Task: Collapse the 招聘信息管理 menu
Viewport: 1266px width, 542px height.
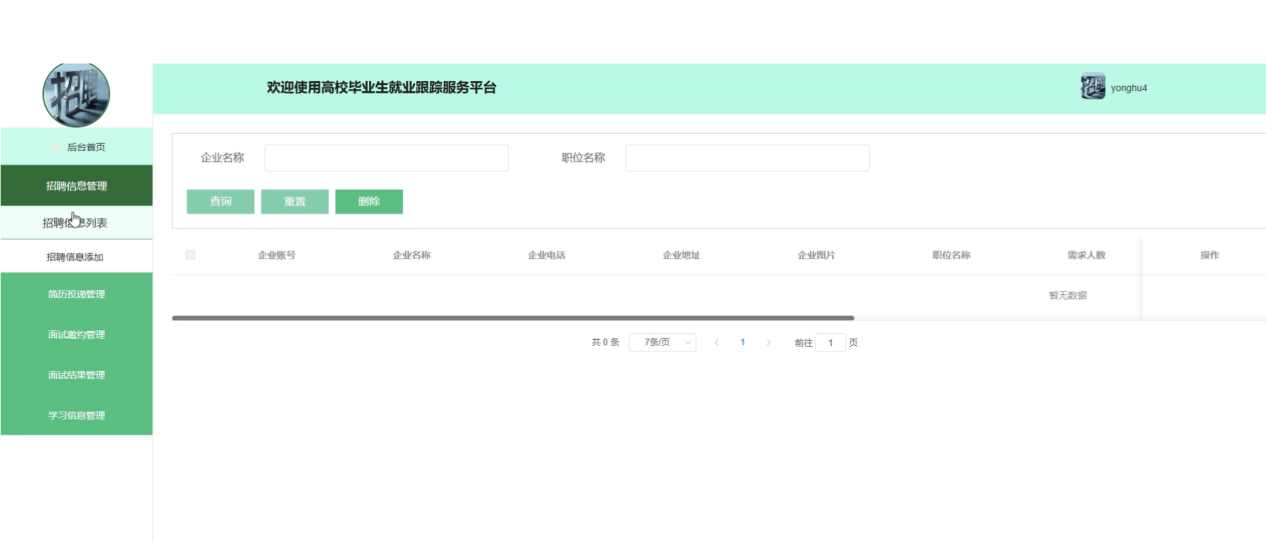Action: pos(76,186)
